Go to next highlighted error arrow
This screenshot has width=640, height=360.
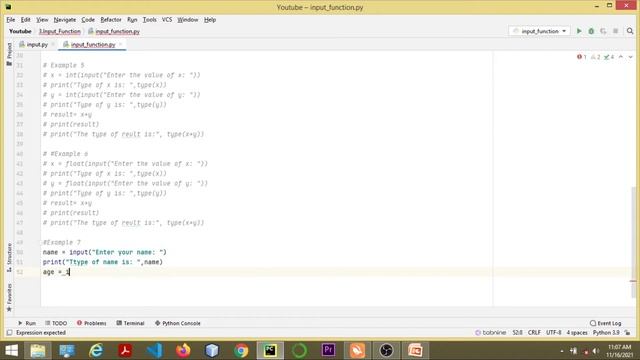tap(631, 57)
